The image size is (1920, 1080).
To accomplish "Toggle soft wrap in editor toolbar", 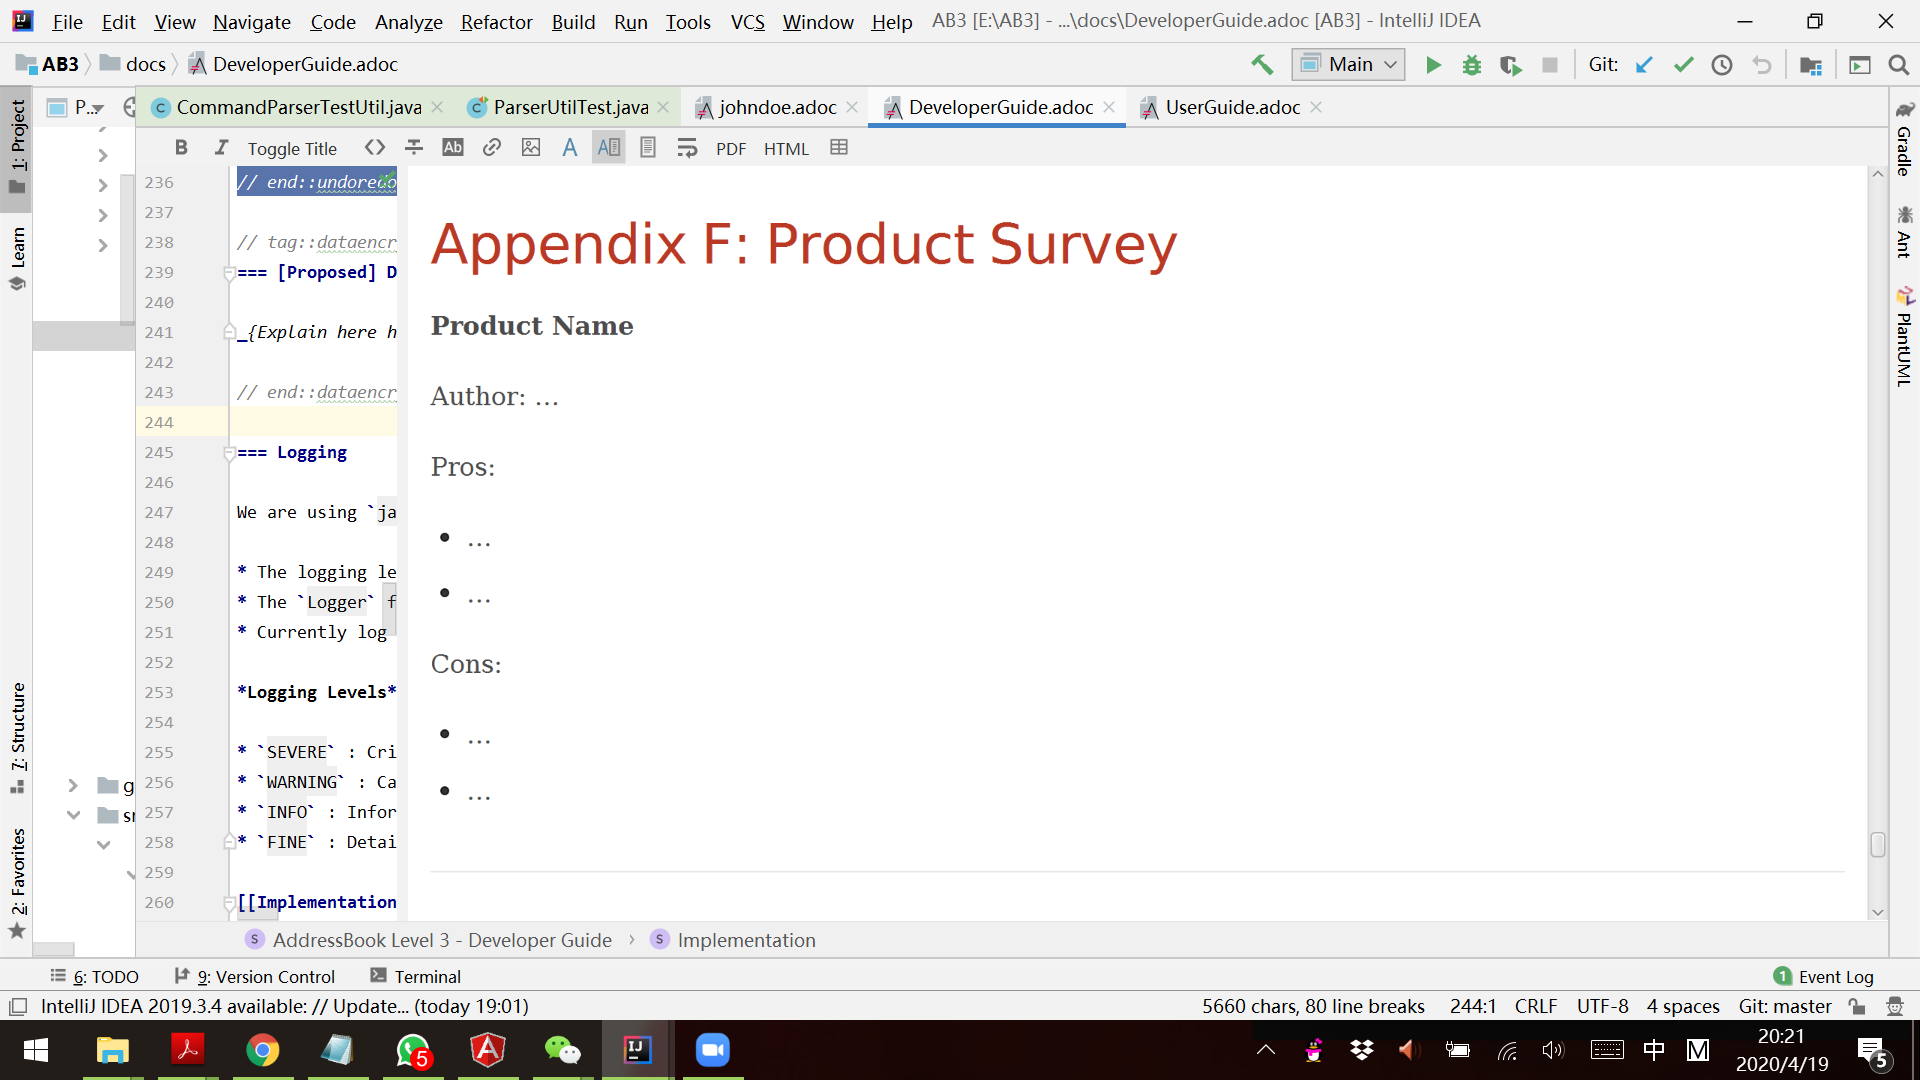I will (x=687, y=148).
